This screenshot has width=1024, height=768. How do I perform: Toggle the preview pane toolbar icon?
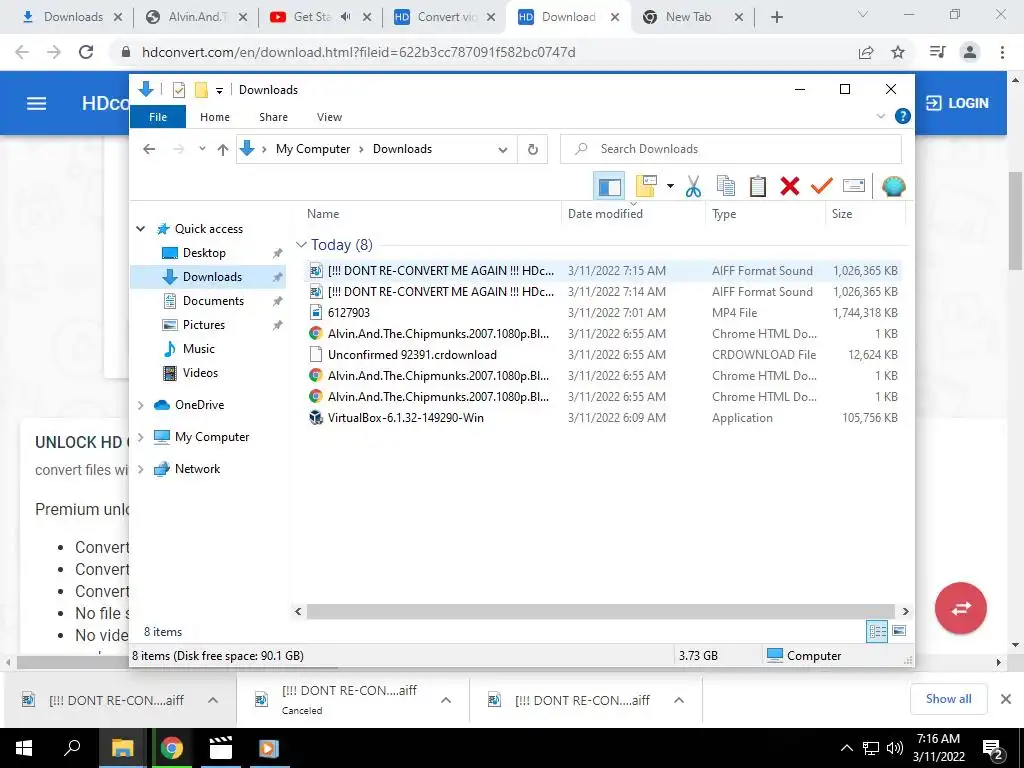tap(609, 187)
